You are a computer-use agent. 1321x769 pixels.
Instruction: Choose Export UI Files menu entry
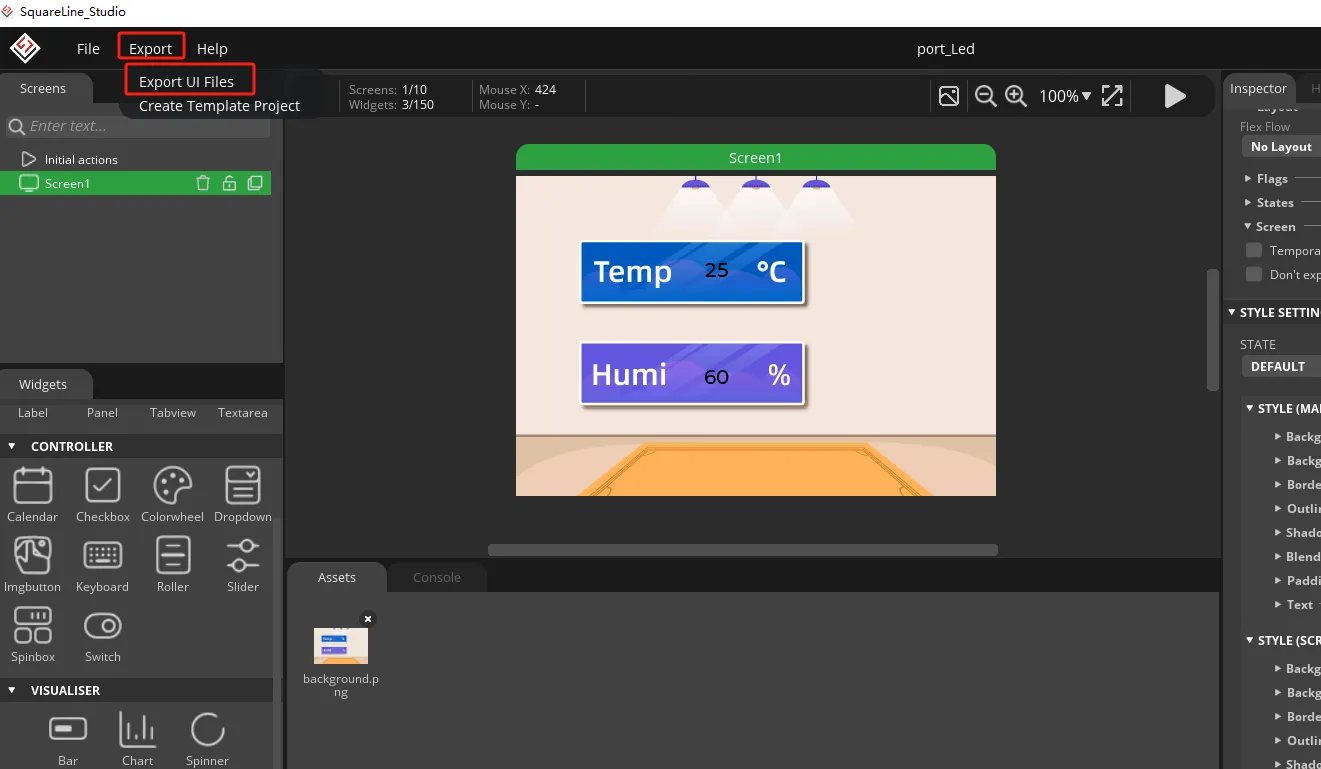point(187,82)
